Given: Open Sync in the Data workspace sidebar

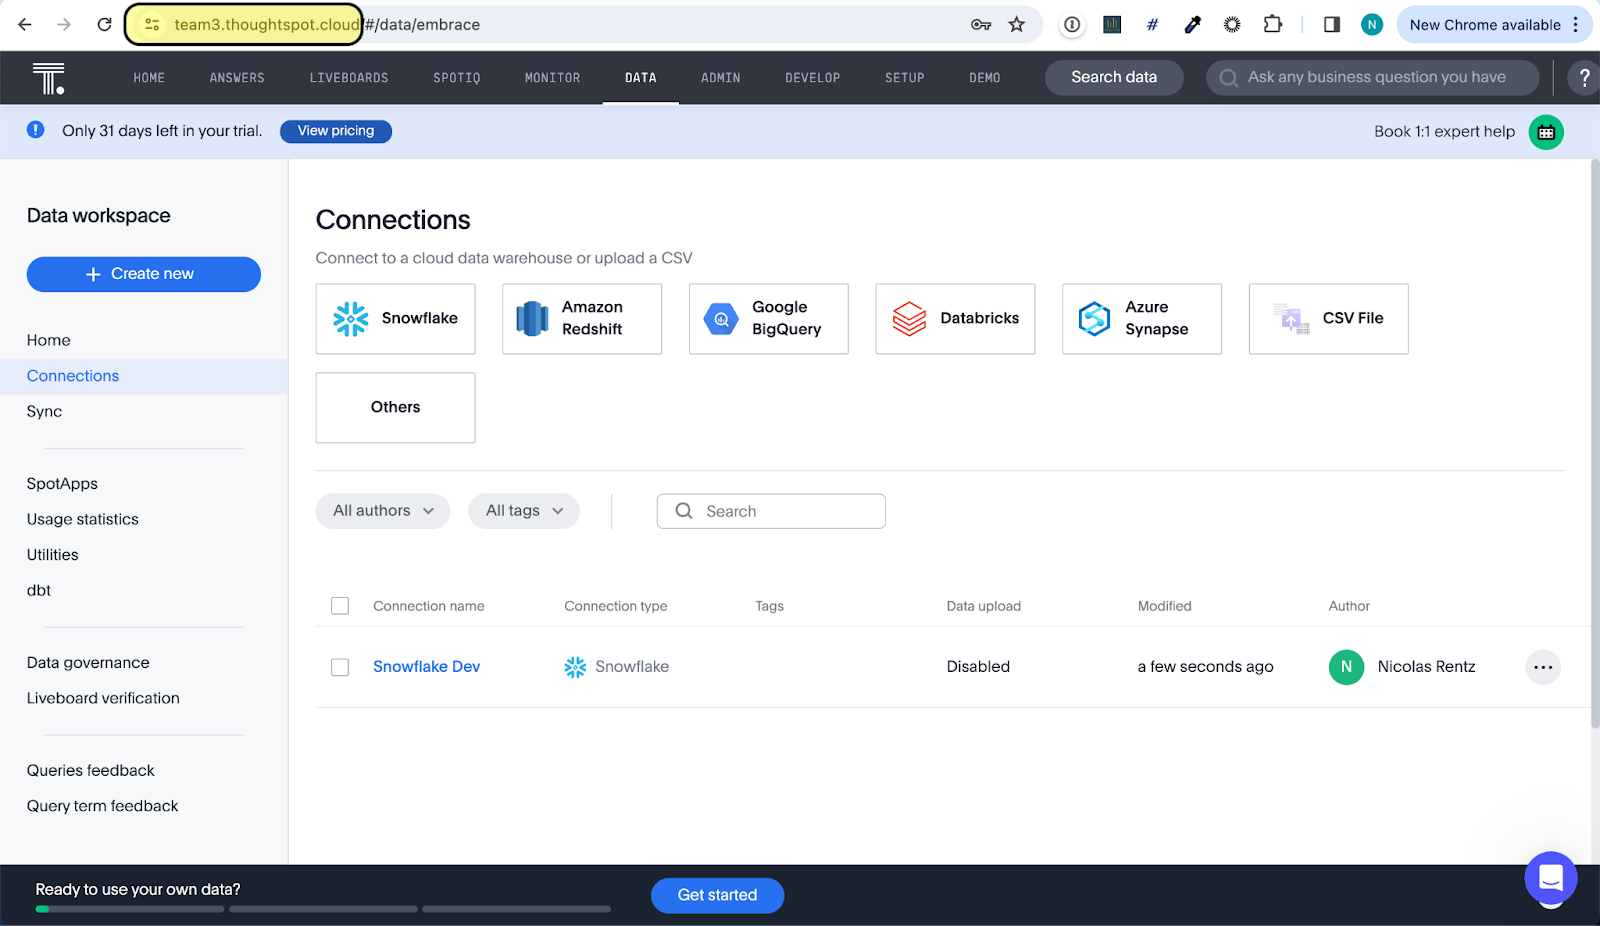Looking at the screenshot, I should pos(44,412).
